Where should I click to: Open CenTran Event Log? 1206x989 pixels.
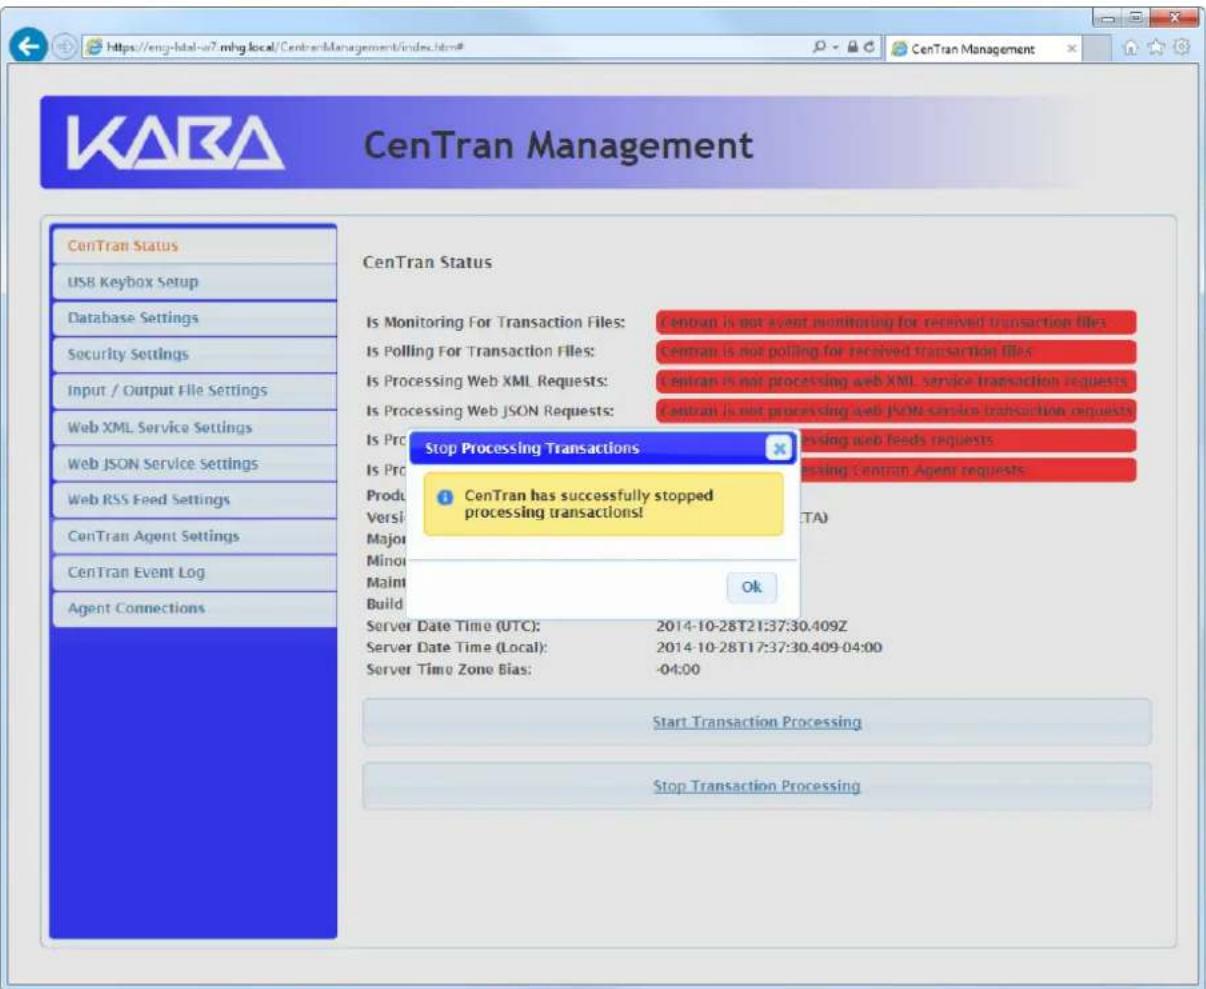click(193, 572)
